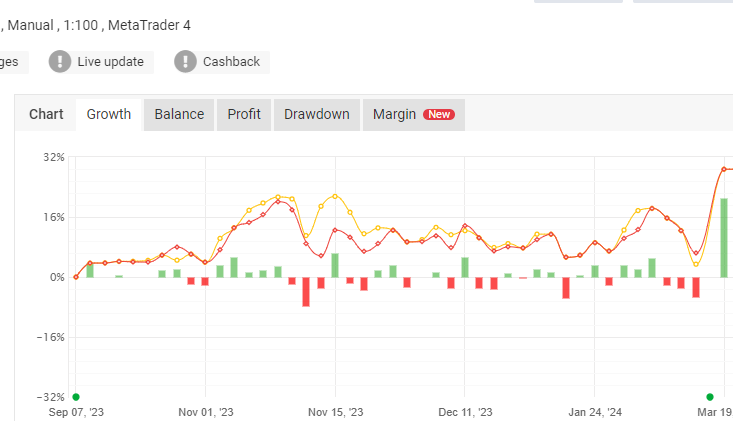Select the Live update label text

click(x=110, y=62)
